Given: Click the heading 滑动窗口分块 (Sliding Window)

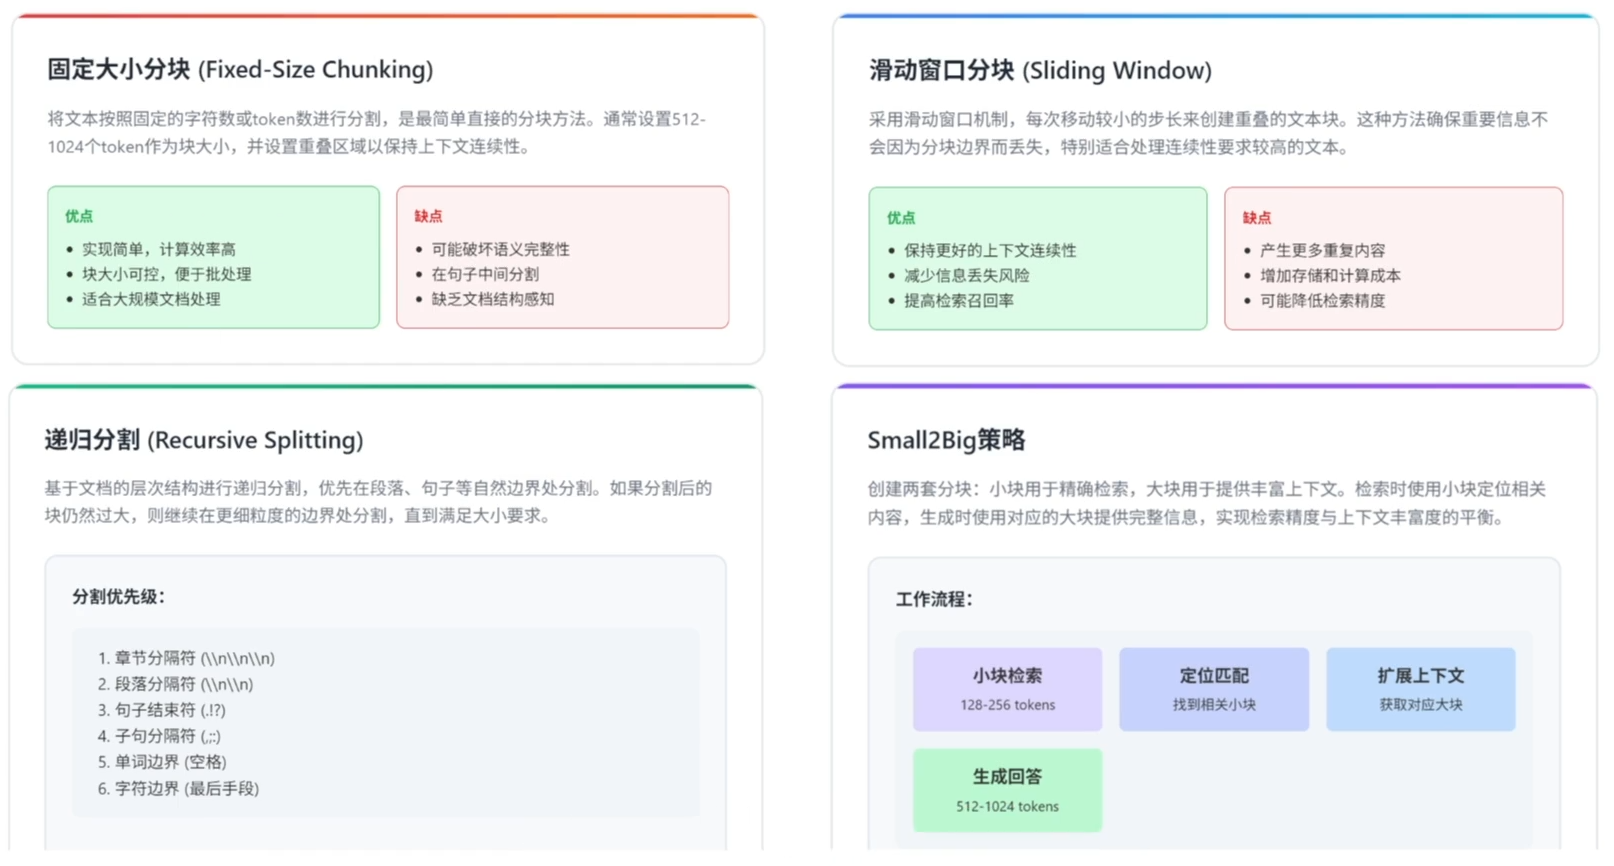Looking at the screenshot, I should 1040,70.
